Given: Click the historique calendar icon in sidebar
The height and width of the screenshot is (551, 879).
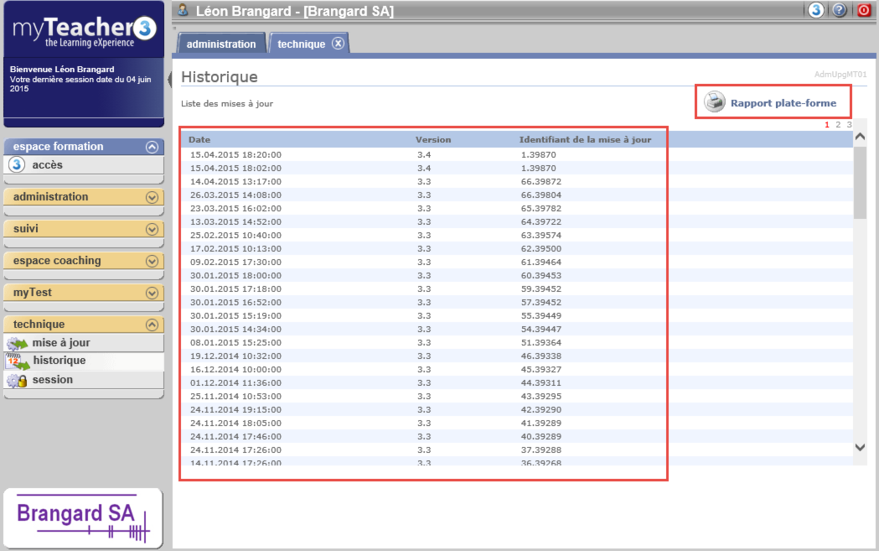Looking at the screenshot, I should (17, 361).
